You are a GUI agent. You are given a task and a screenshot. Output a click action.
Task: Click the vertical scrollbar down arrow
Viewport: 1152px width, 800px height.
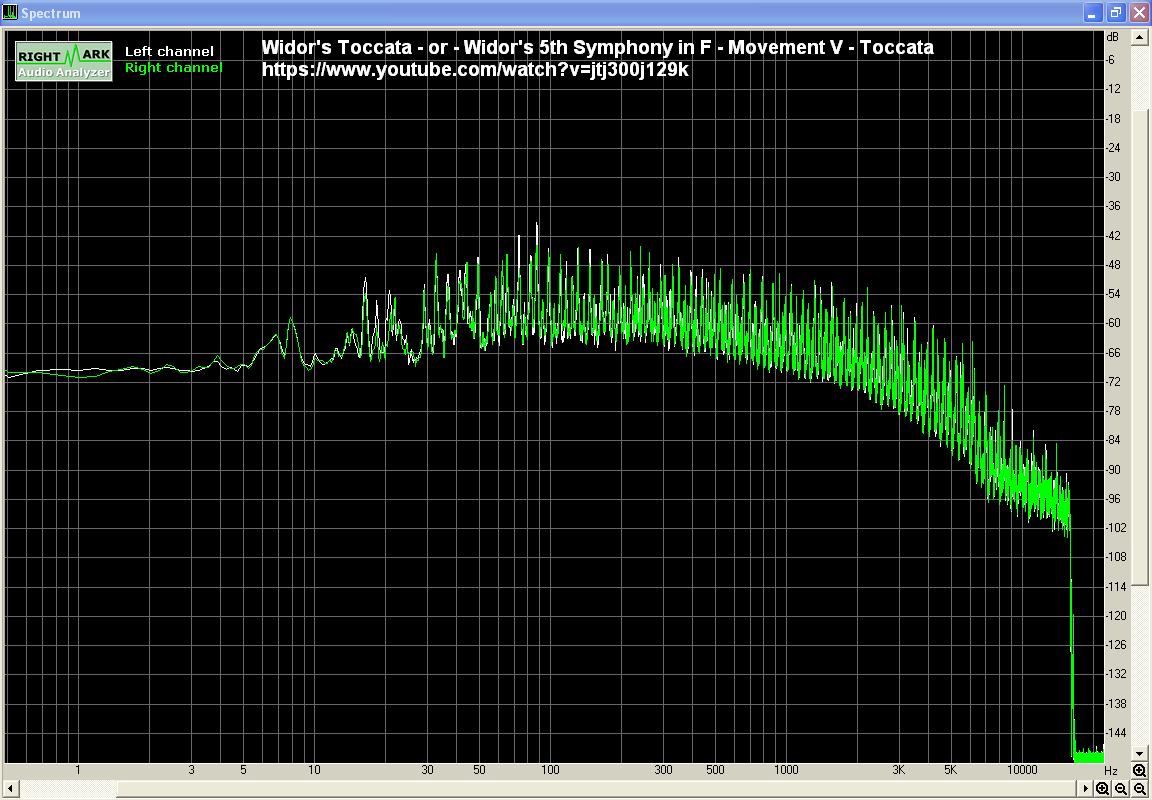[x=1140, y=754]
